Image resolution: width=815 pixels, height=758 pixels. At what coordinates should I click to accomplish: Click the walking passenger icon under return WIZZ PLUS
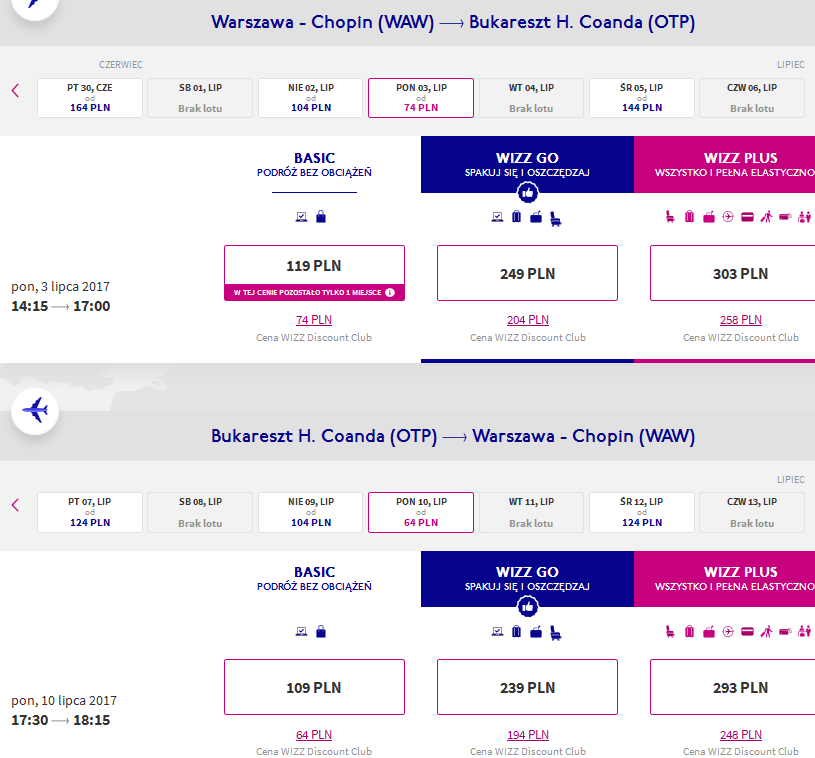pyautogui.click(x=766, y=631)
